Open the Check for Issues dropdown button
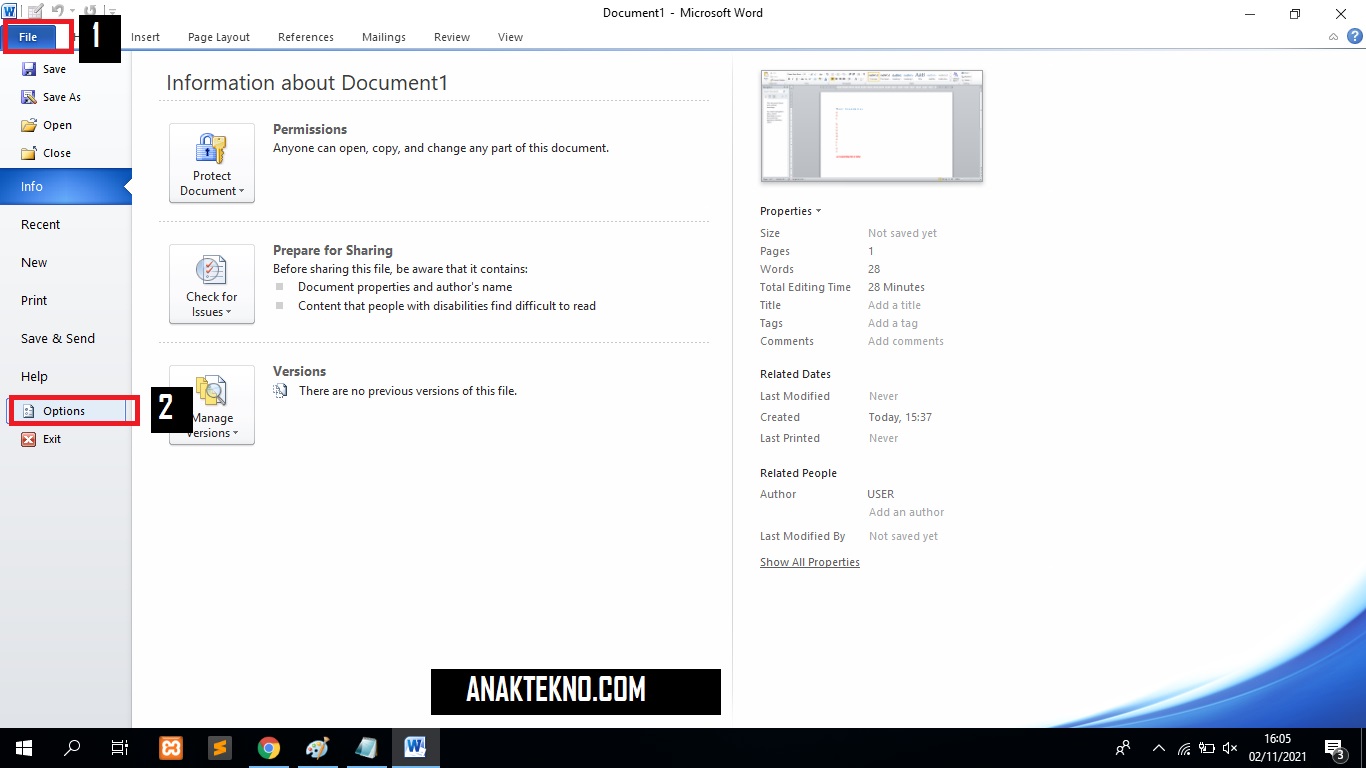 212,284
